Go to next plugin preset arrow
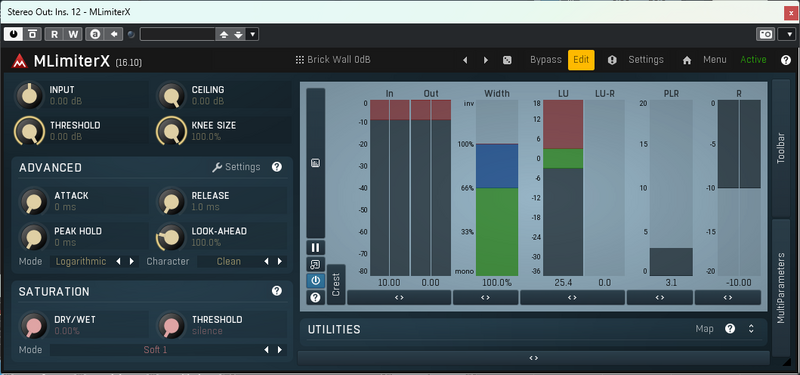 point(486,60)
